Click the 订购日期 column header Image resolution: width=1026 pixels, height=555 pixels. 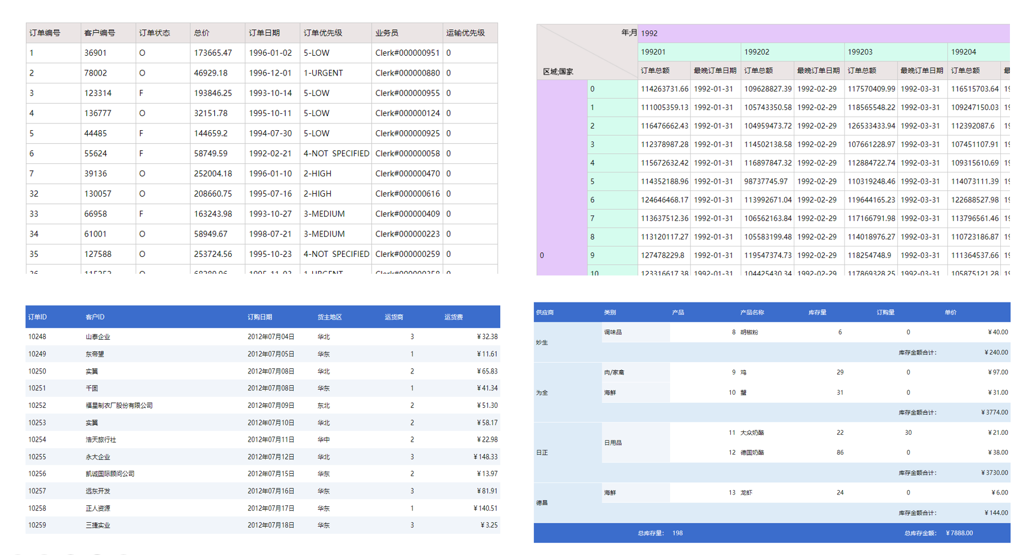pyautogui.click(x=259, y=317)
